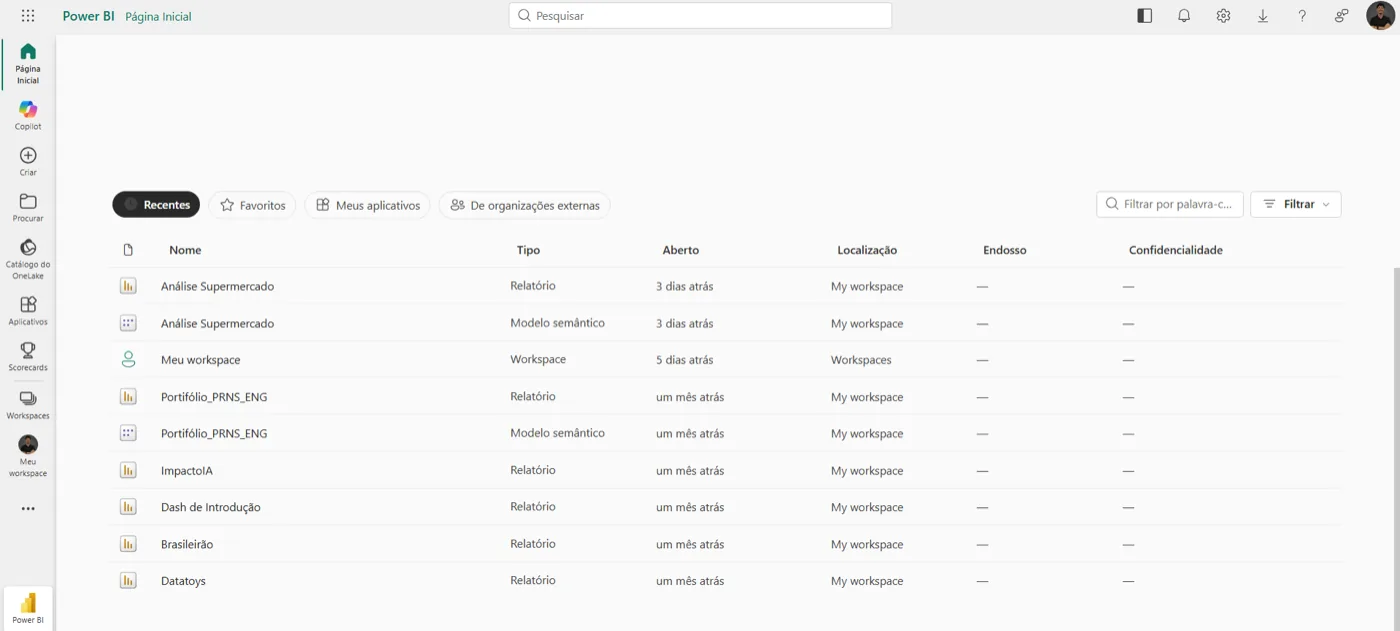Open Copilot from the sidebar
The image size is (1400, 631).
click(x=28, y=114)
